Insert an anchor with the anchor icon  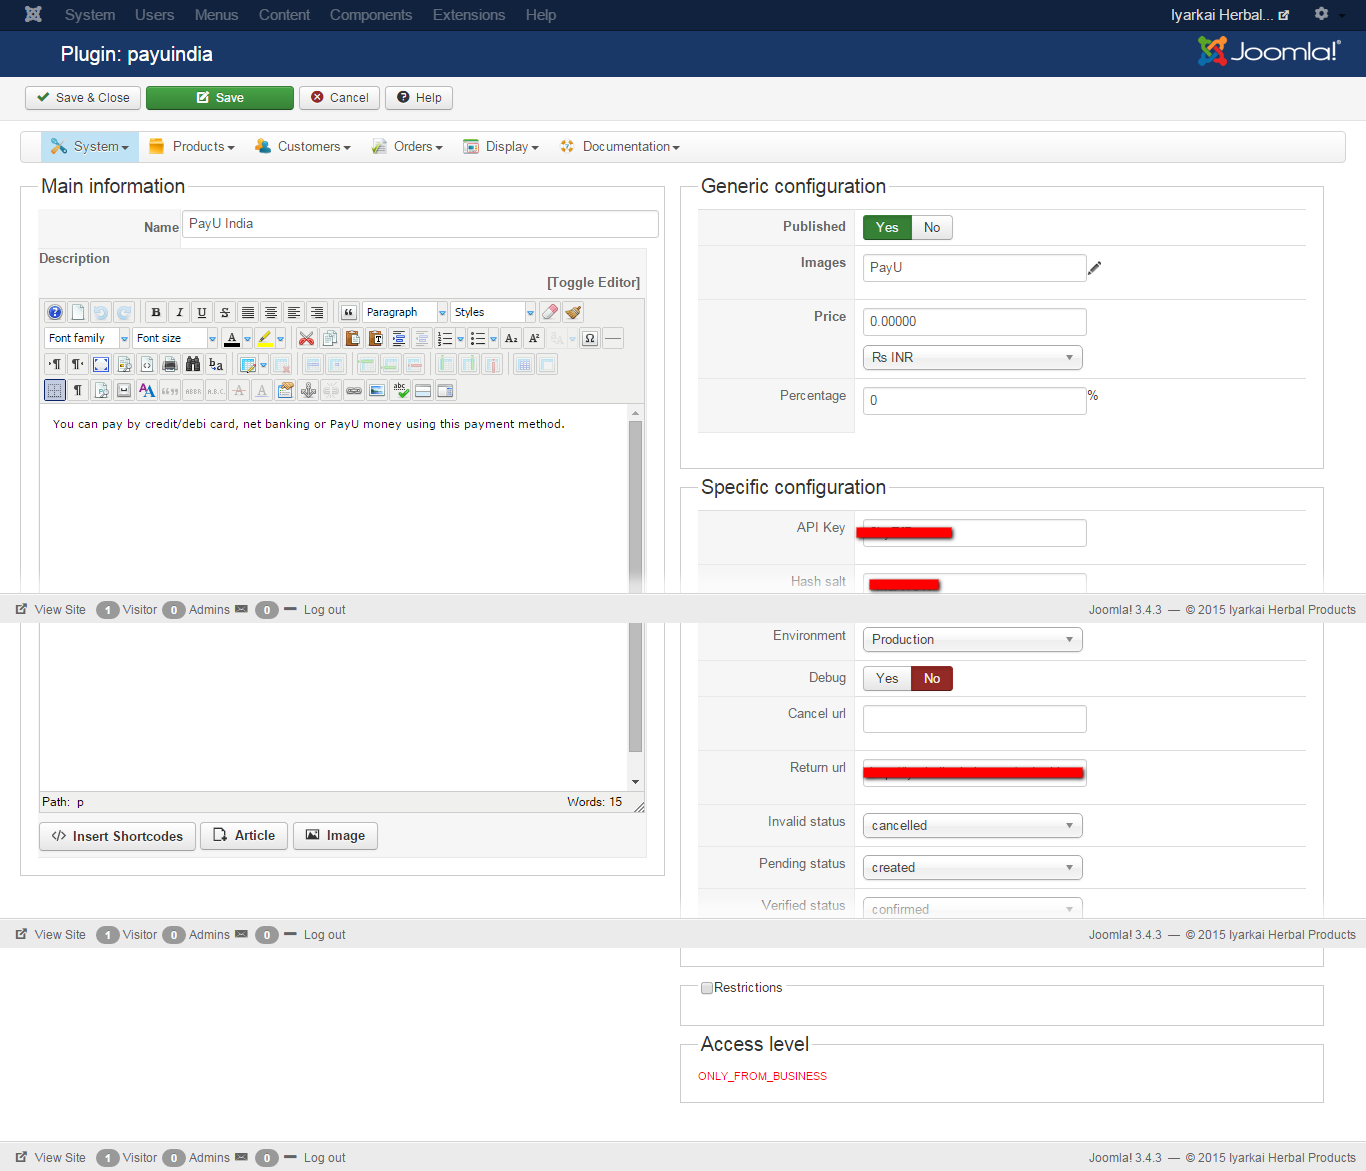click(x=308, y=390)
